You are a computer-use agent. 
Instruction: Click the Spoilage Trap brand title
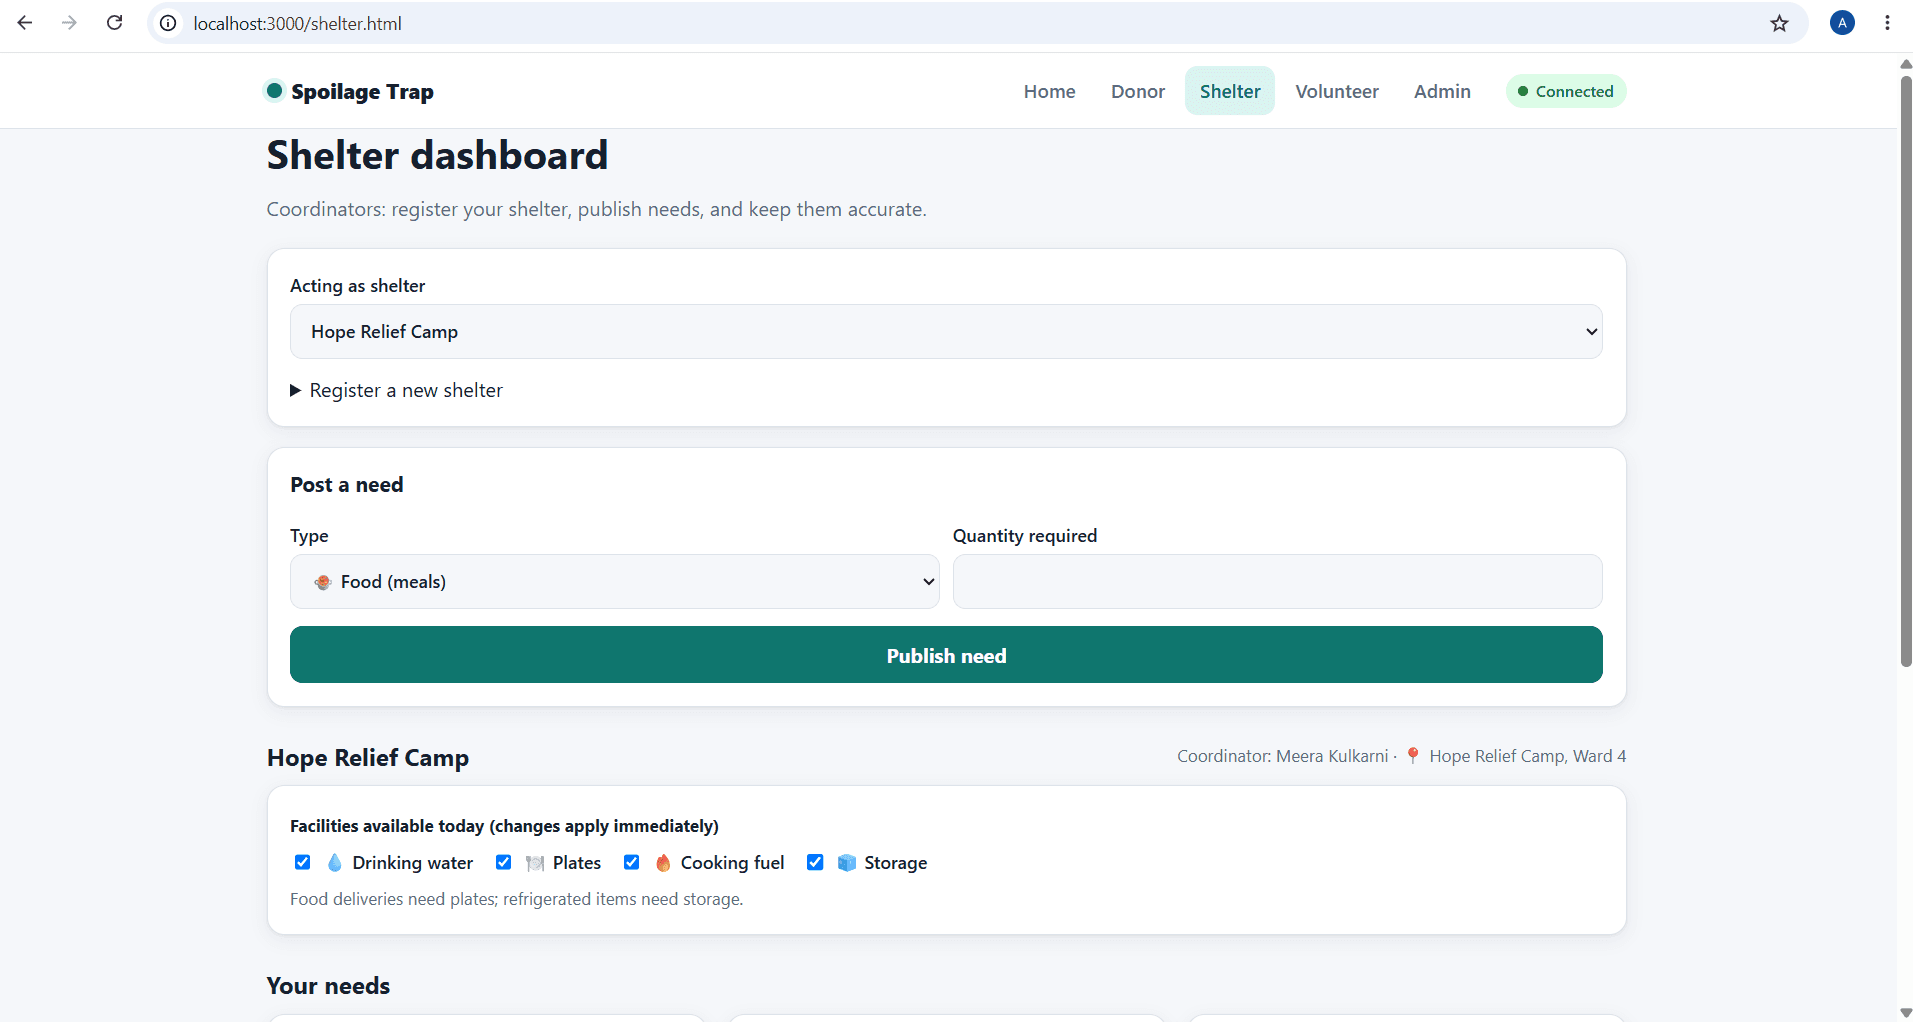(362, 91)
